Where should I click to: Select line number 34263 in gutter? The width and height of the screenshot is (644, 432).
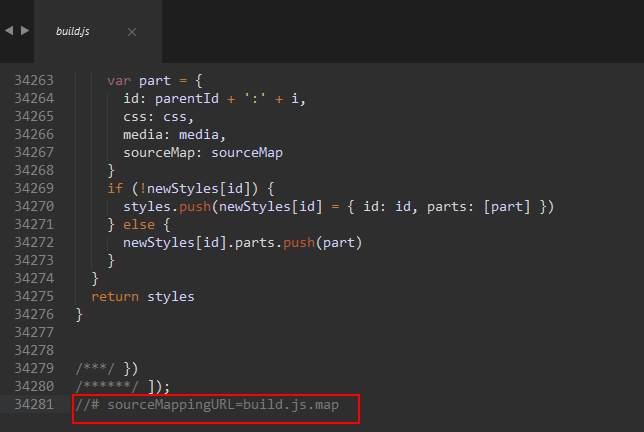[34, 80]
